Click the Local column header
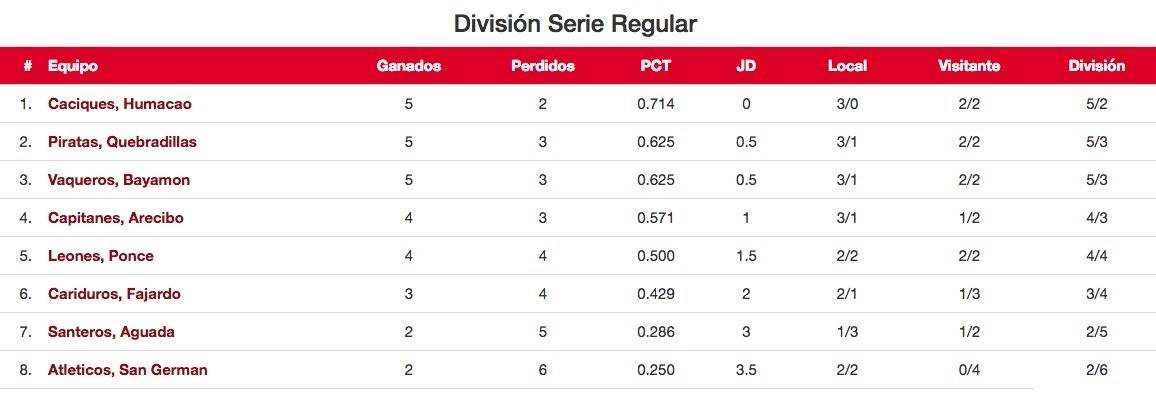This screenshot has height=394, width=1156. click(847, 66)
